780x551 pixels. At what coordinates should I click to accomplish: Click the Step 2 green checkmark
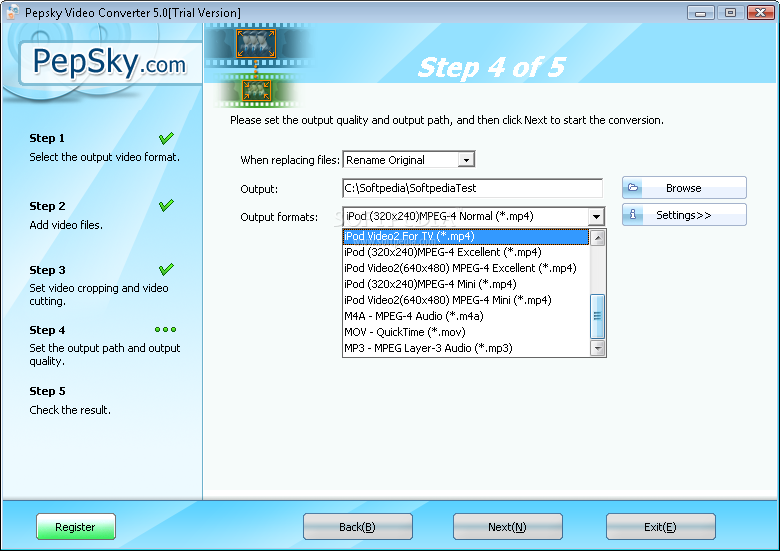(166, 205)
